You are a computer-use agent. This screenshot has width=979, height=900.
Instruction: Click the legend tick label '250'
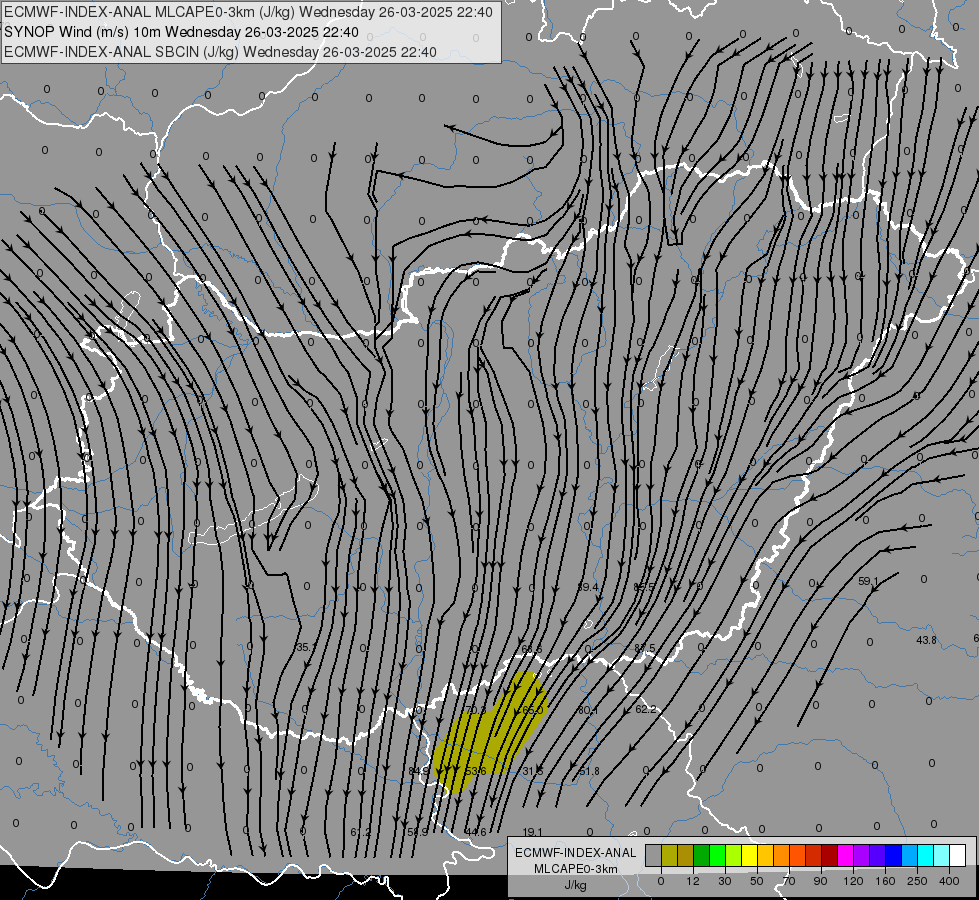point(917,881)
